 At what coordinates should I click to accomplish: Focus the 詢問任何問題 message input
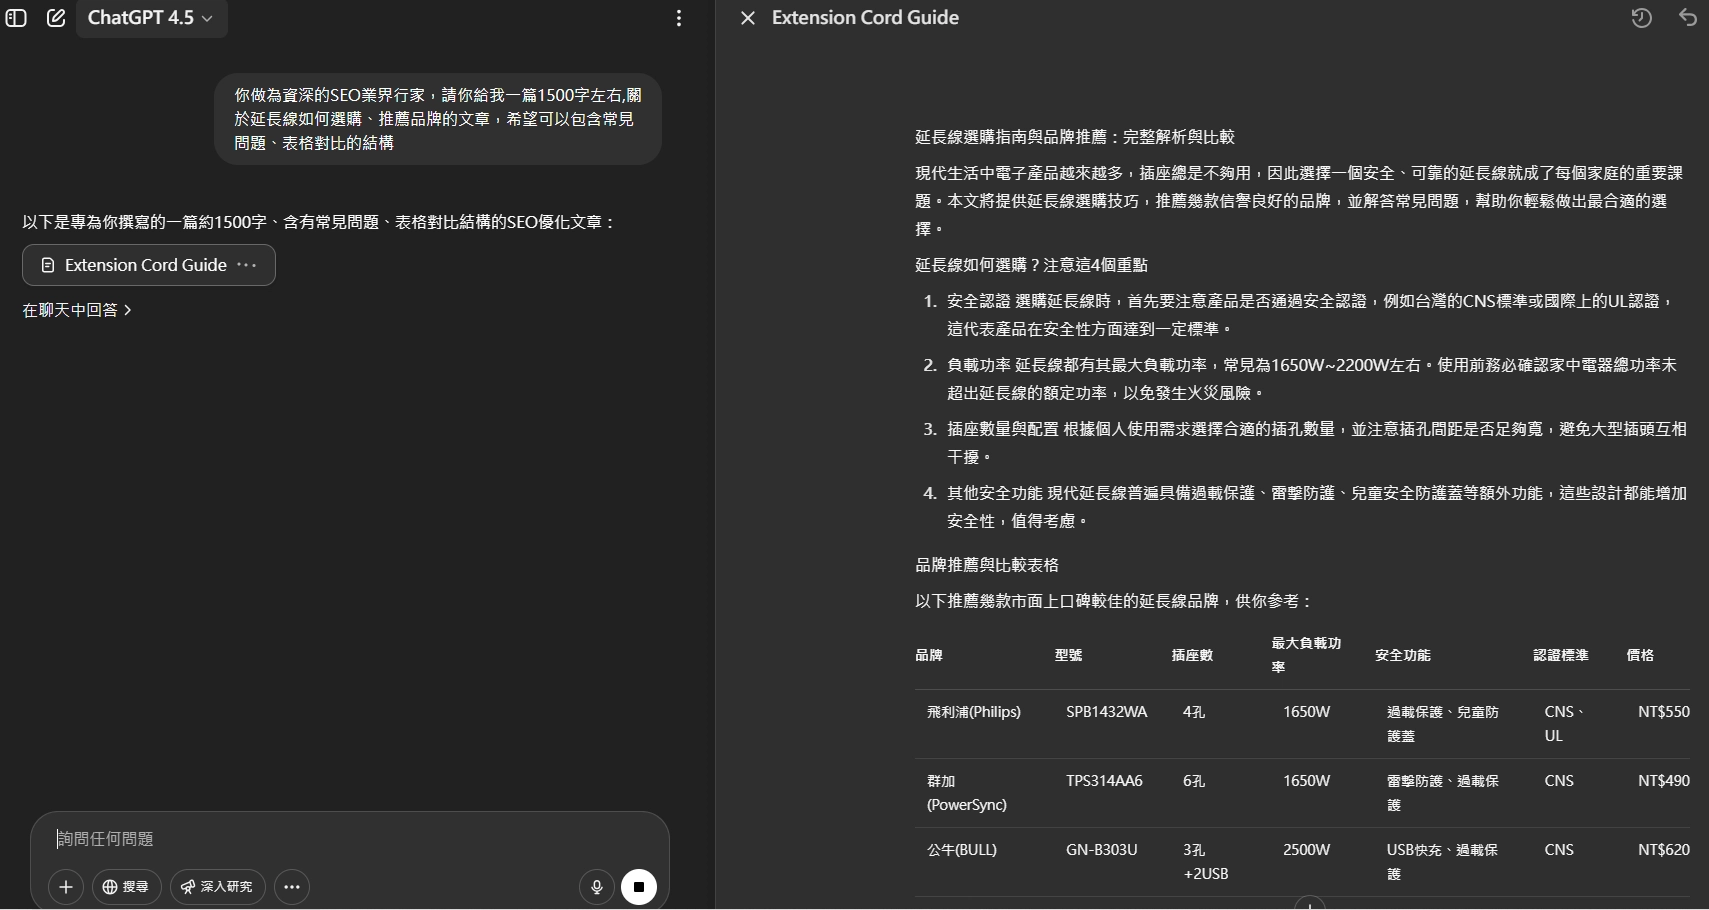click(350, 839)
